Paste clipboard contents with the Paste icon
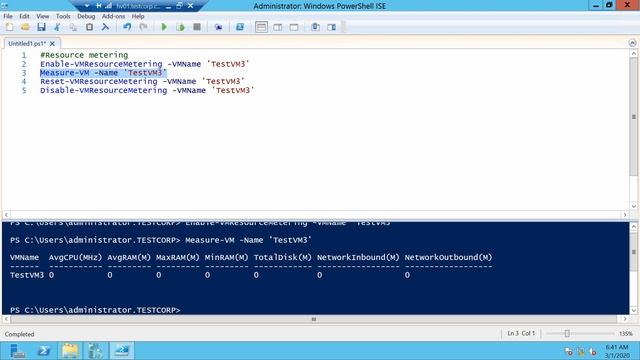 click(x=89, y=27)
